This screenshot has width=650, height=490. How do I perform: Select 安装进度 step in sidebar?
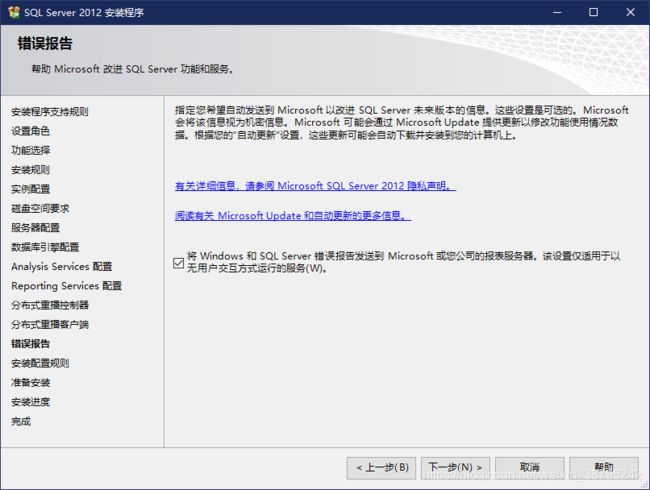(31, 402)
